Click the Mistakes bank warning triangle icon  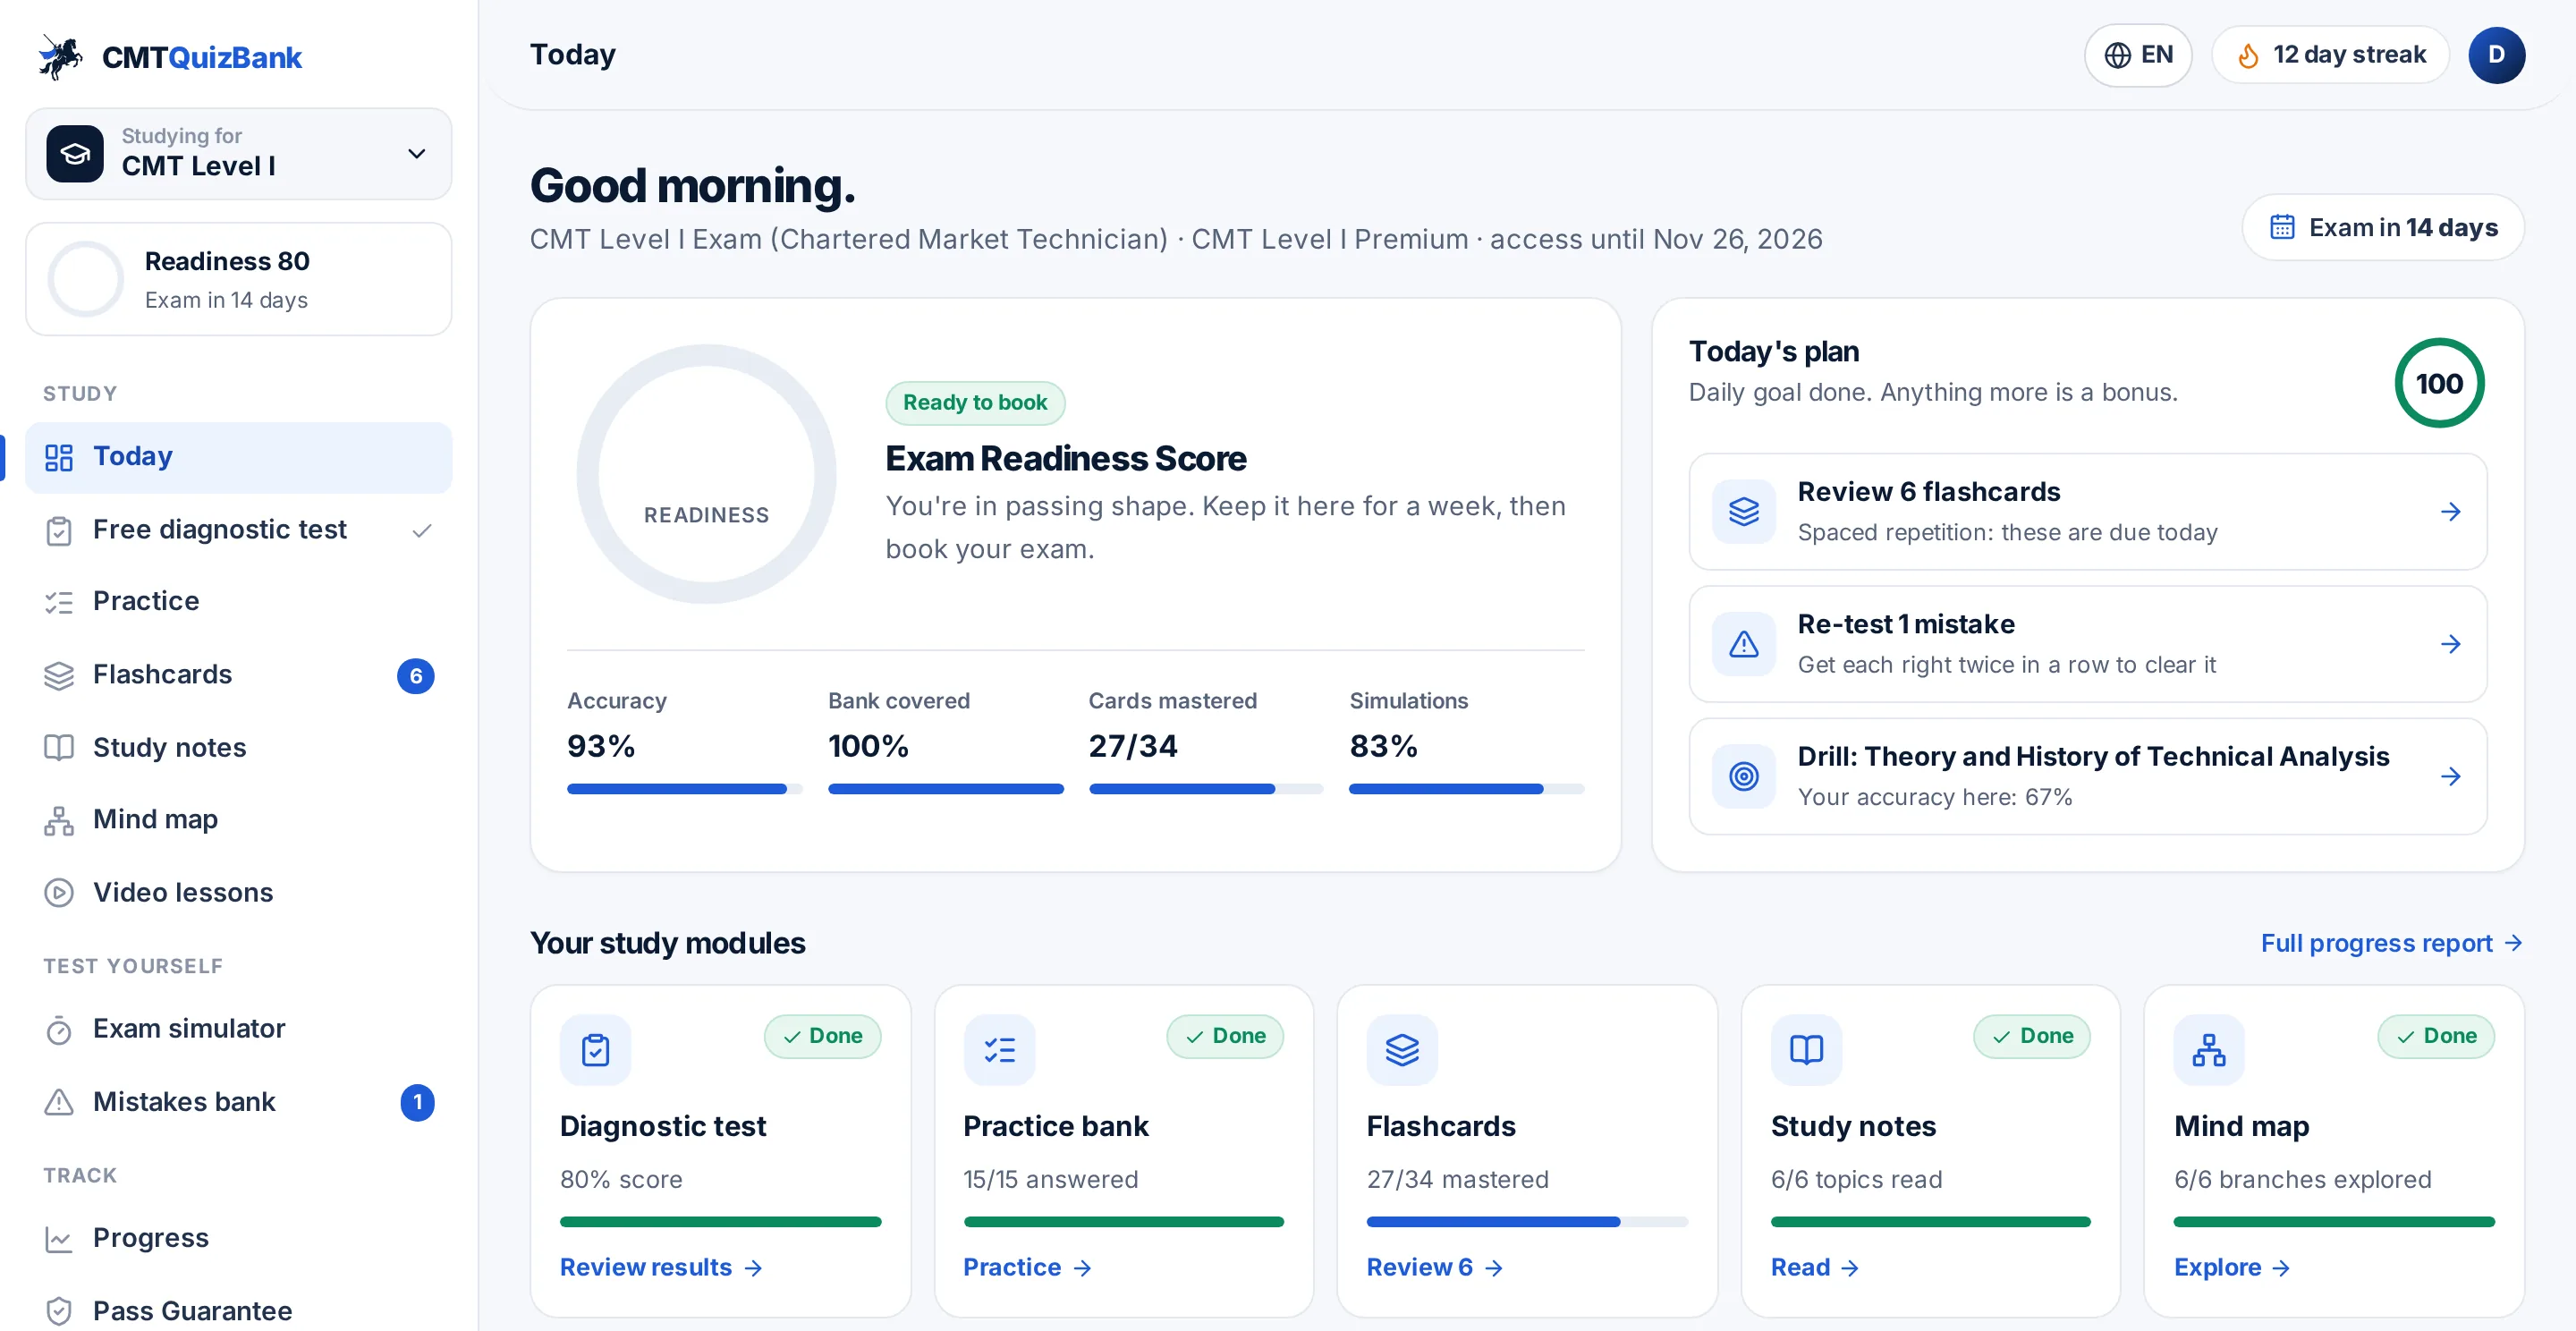[x=59, y=1102]
